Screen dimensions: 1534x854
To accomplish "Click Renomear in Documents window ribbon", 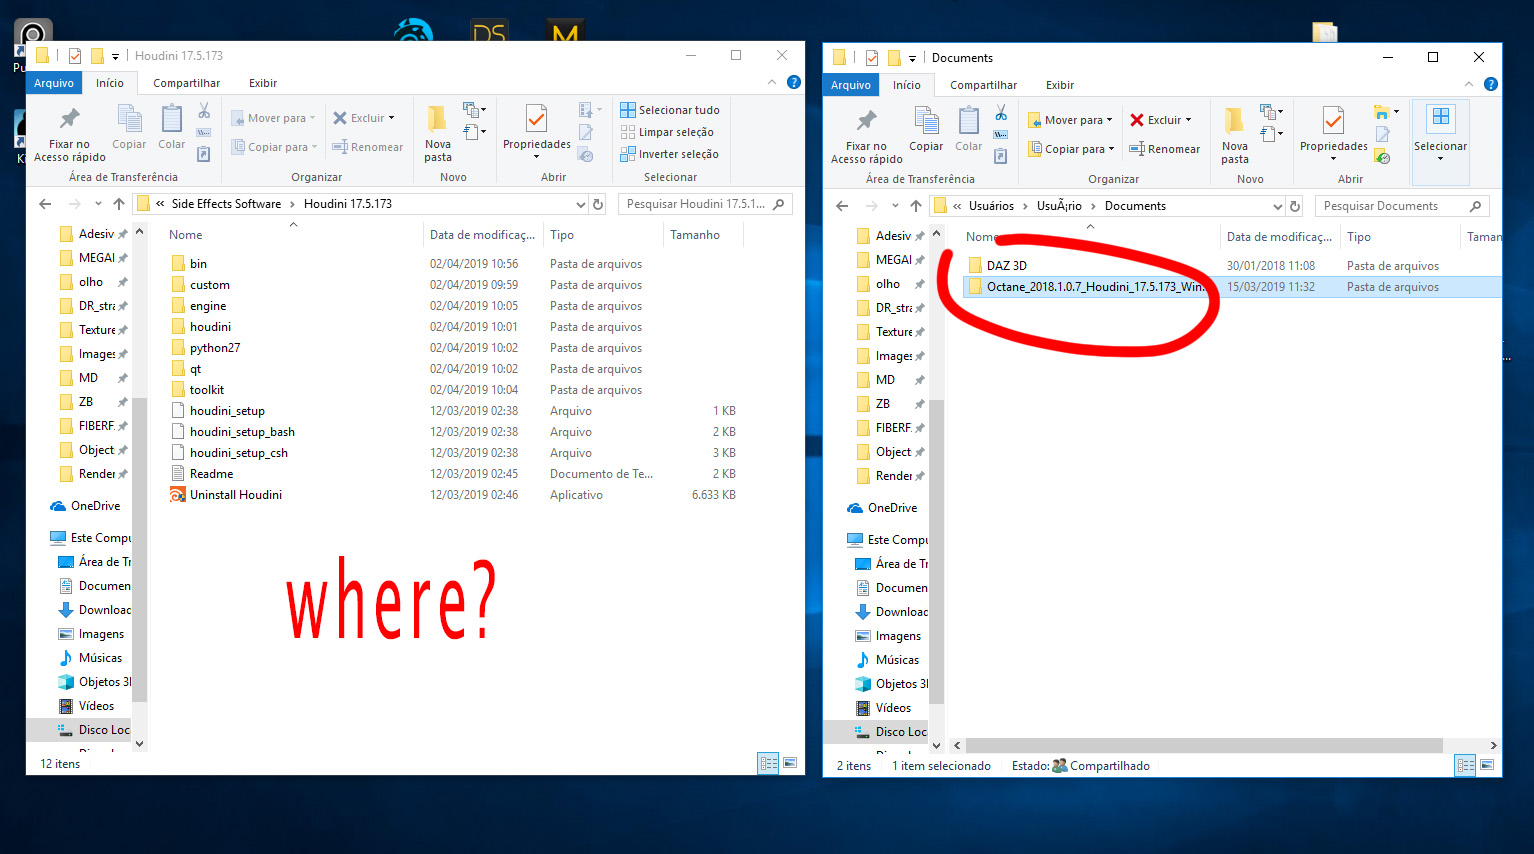I will tap(1164, 149).
